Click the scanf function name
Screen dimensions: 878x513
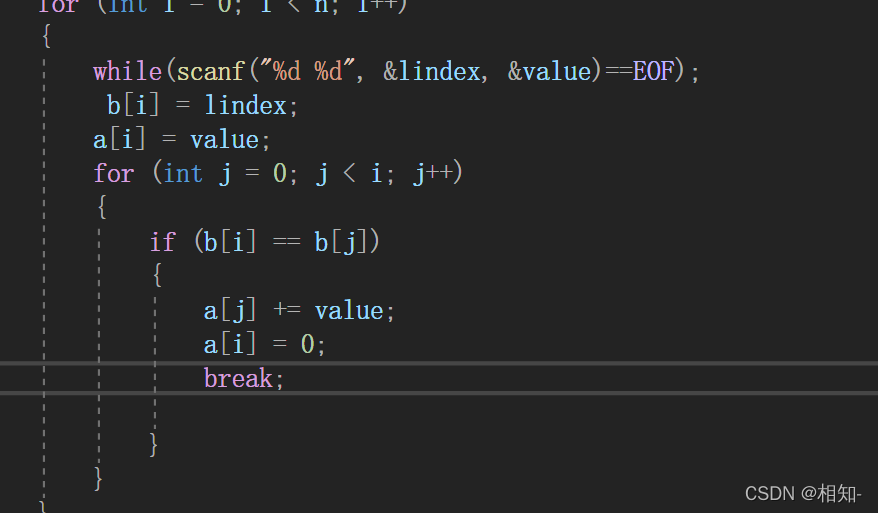[211, 72]
